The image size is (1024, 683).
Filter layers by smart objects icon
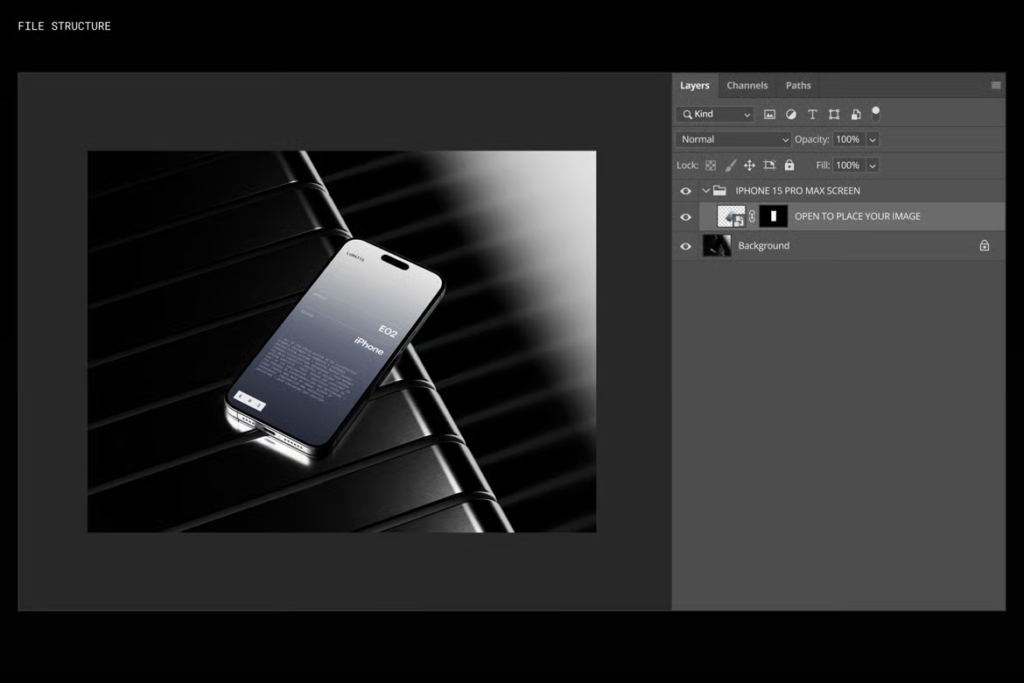855,114
